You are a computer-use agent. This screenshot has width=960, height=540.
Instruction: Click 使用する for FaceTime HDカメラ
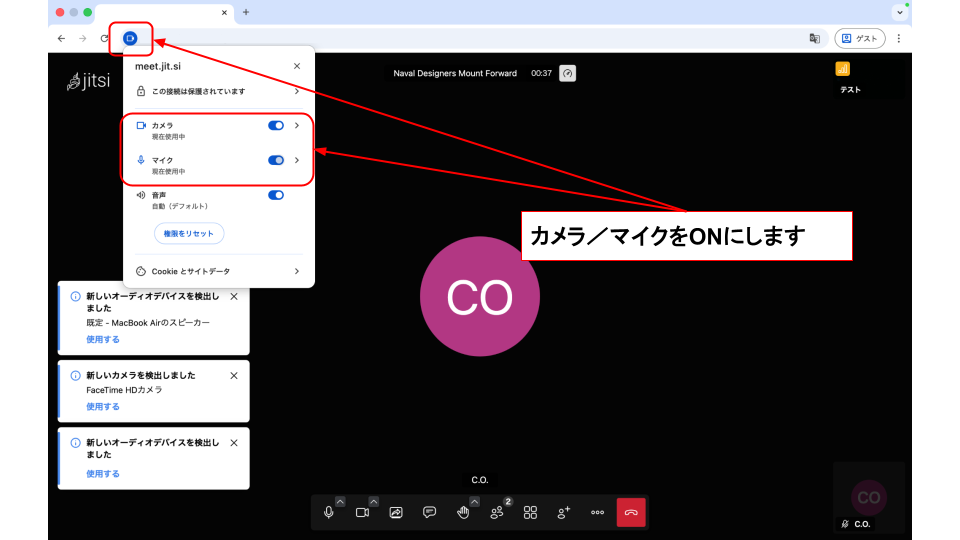tap(103, 407)
